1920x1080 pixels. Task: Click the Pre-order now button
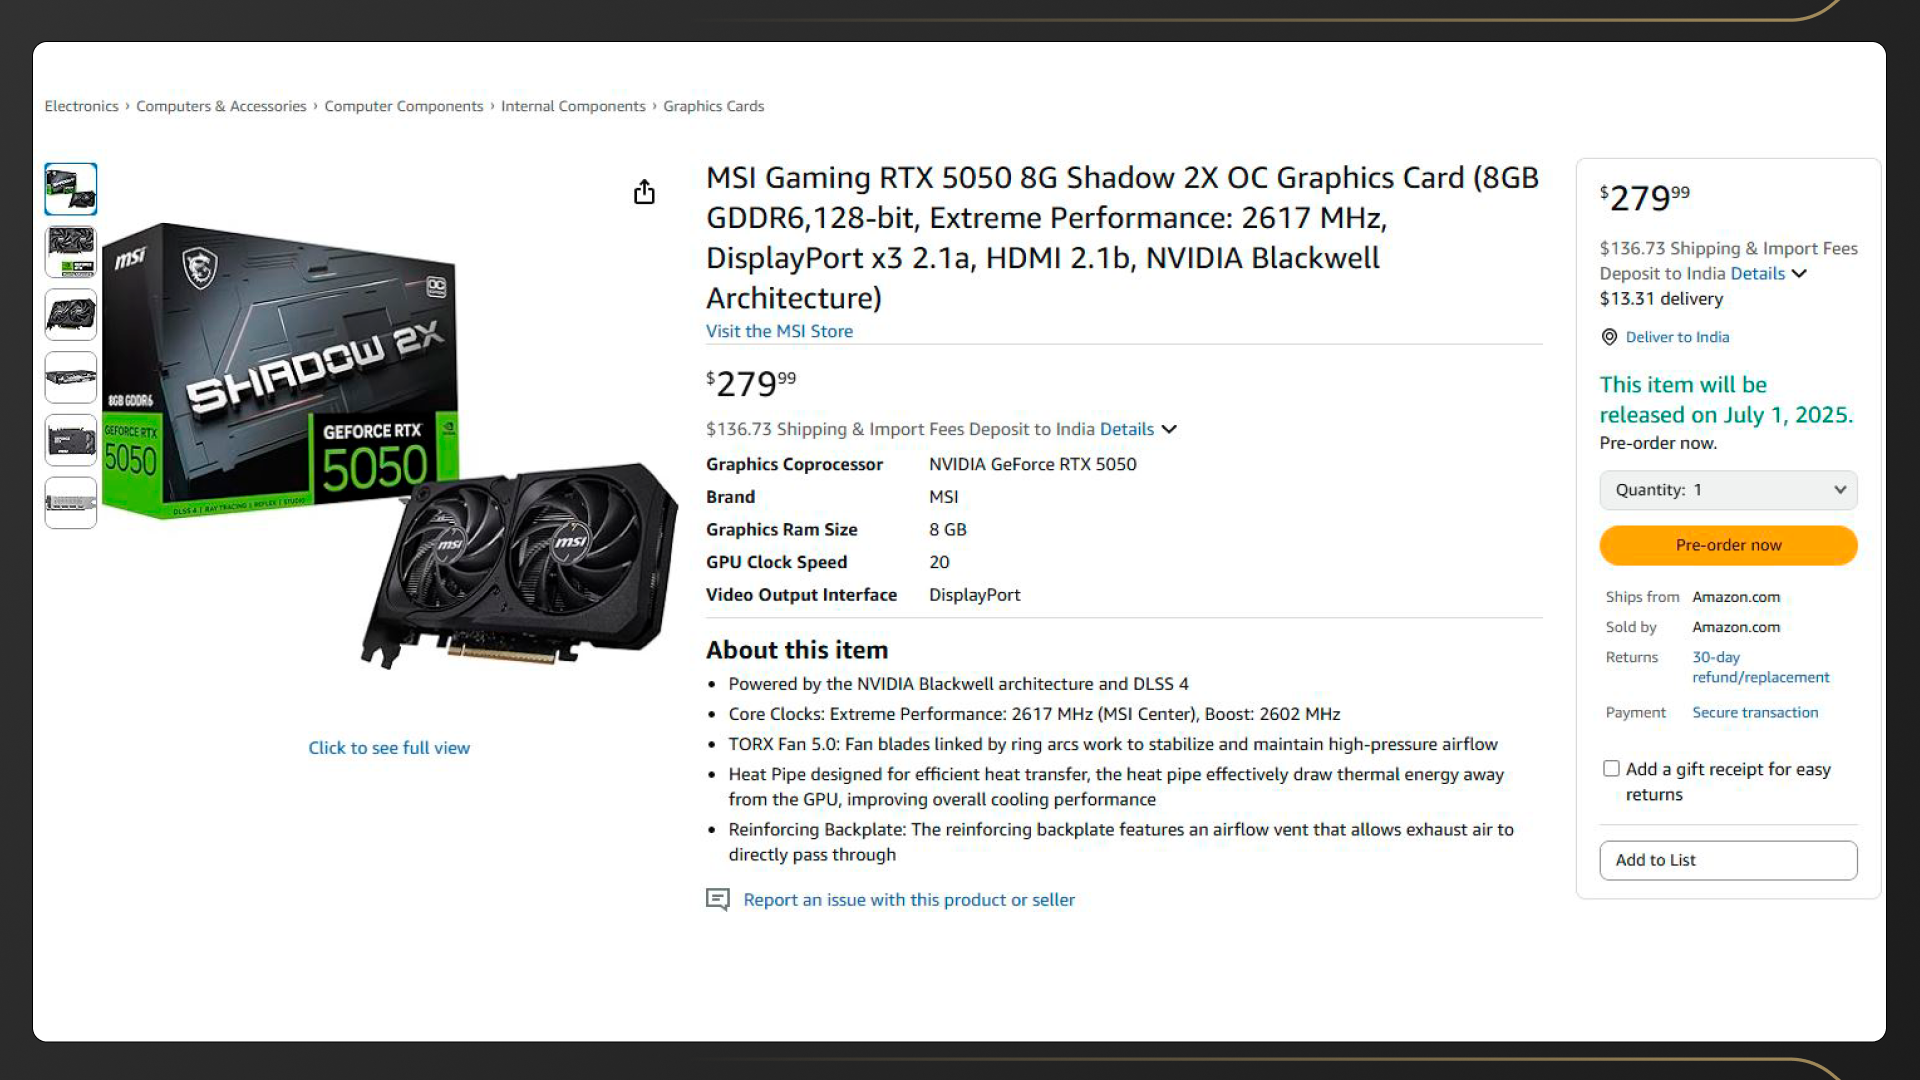pyautogui.click(x=1728, y=545)
